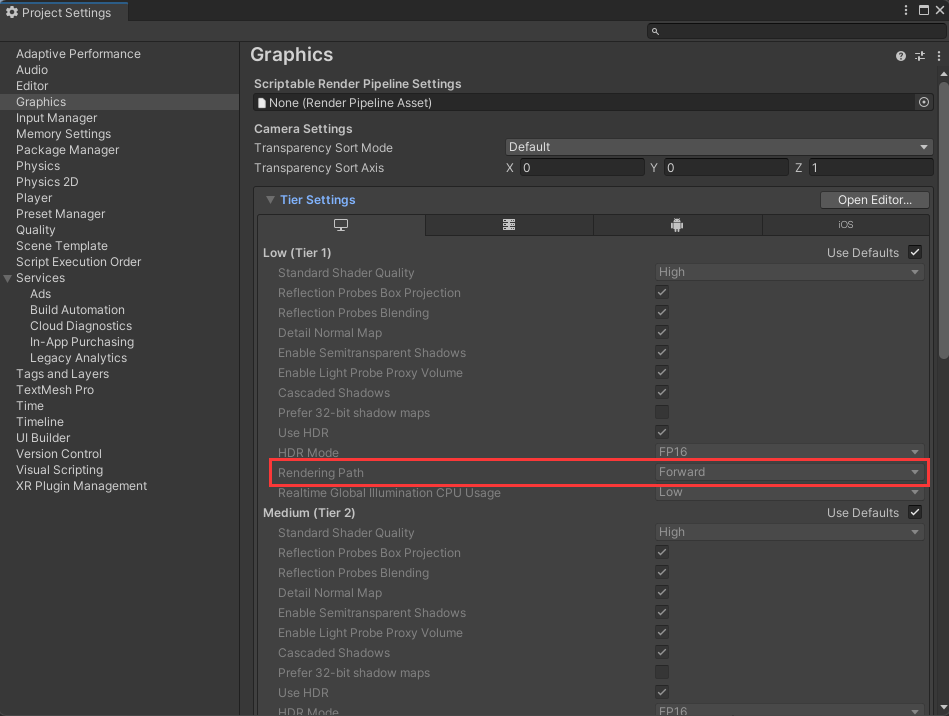Select the Android platform tab

coord(677,225)
